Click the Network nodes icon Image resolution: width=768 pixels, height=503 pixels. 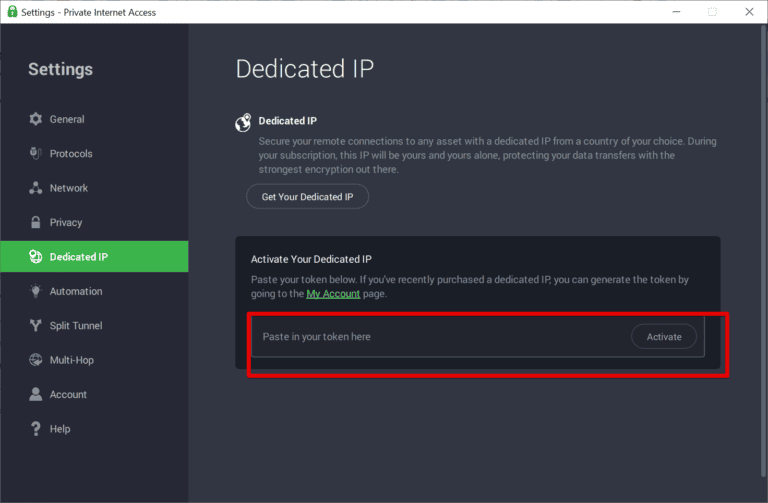coord(35,188)
